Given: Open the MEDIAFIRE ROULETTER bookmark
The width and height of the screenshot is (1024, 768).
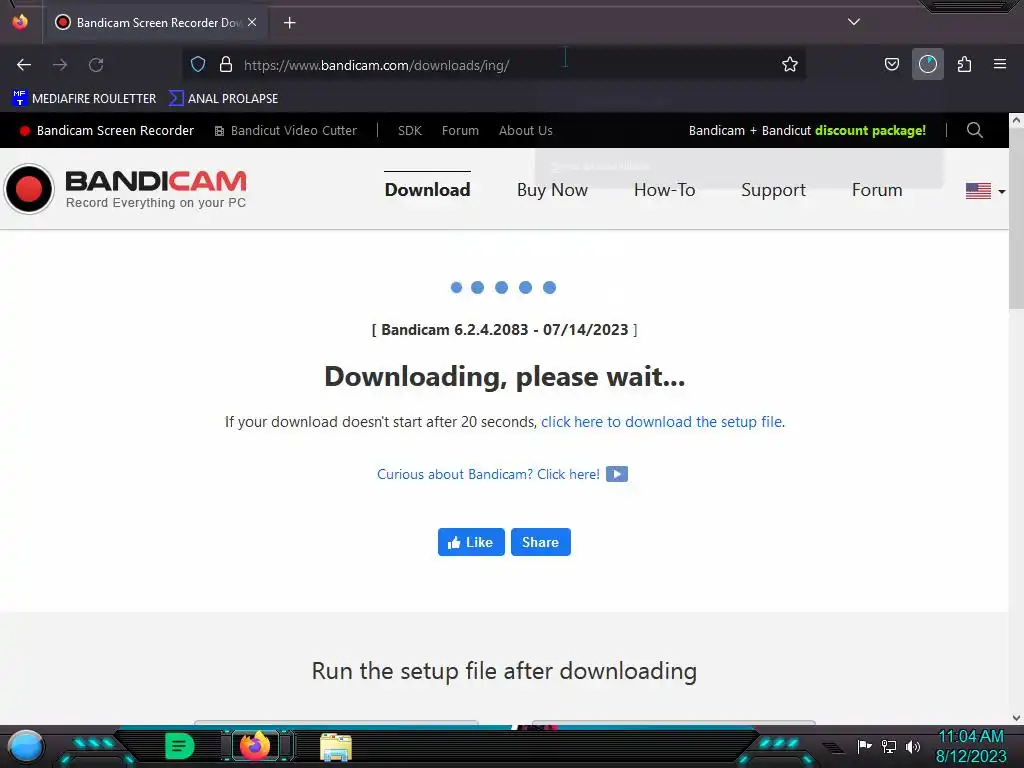Looking at the screenshot, I should [x=84, y=99].
